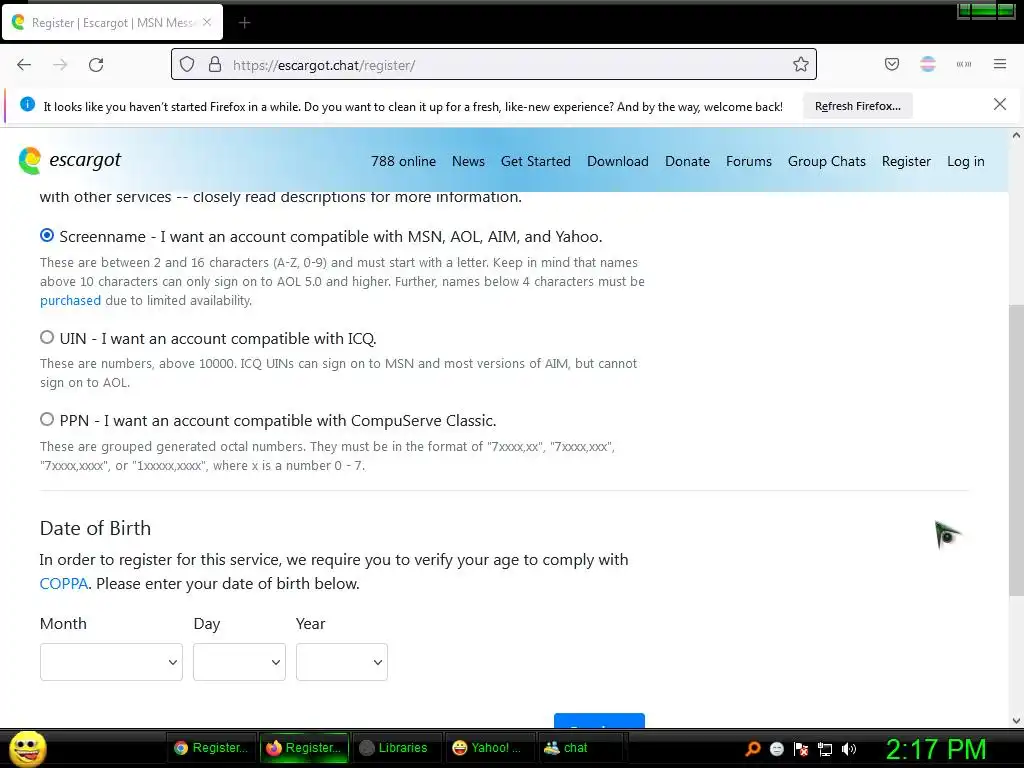The image size is (1024, 768).
Task: Open the Firefox hamburger menu
Action: [x=1000, y=64]
